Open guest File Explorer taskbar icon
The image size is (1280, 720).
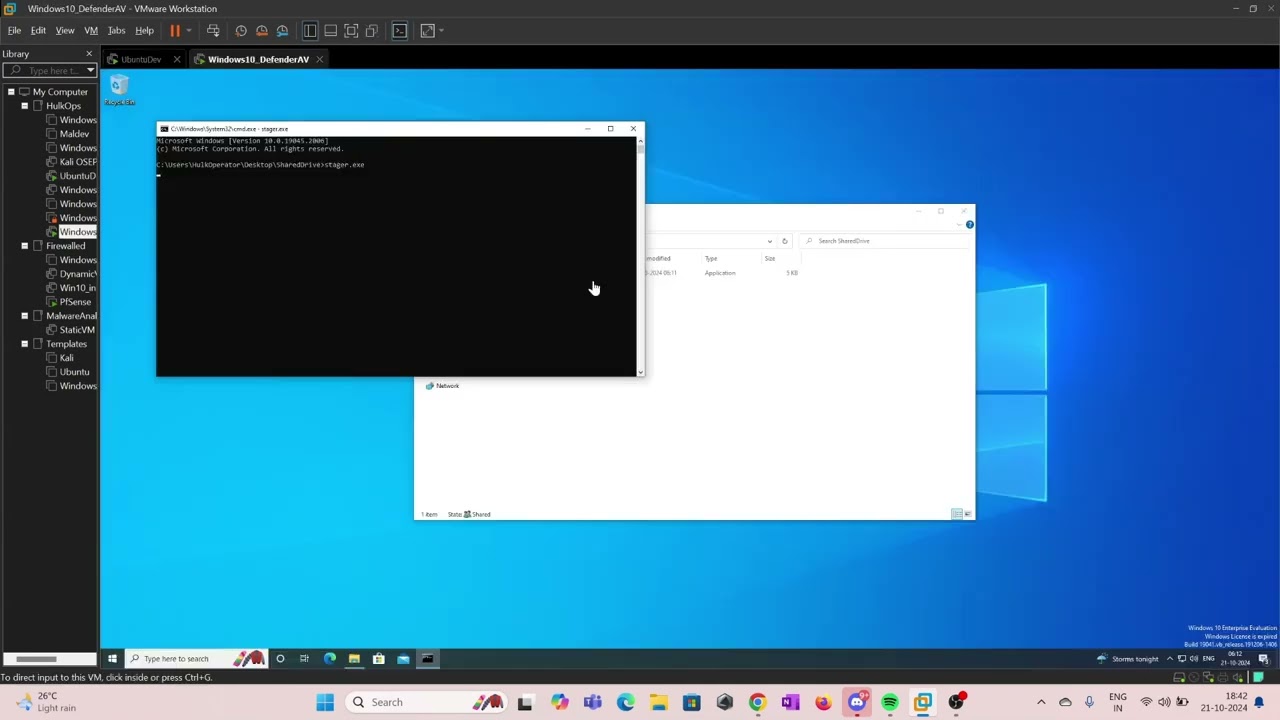point(354,659)
